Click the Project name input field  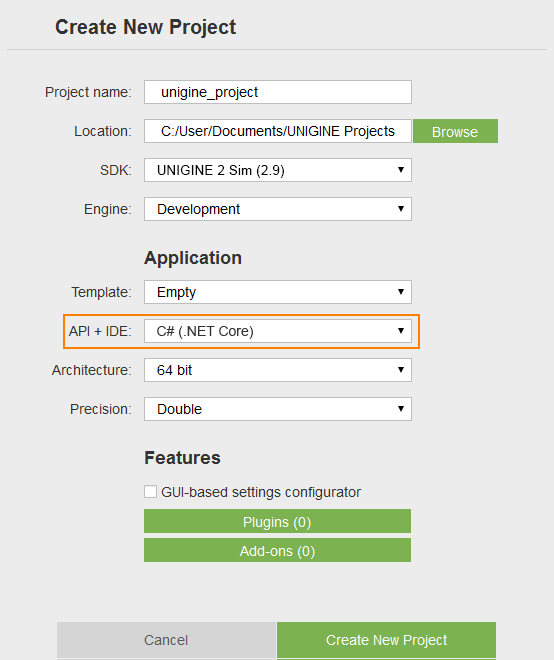277,92
